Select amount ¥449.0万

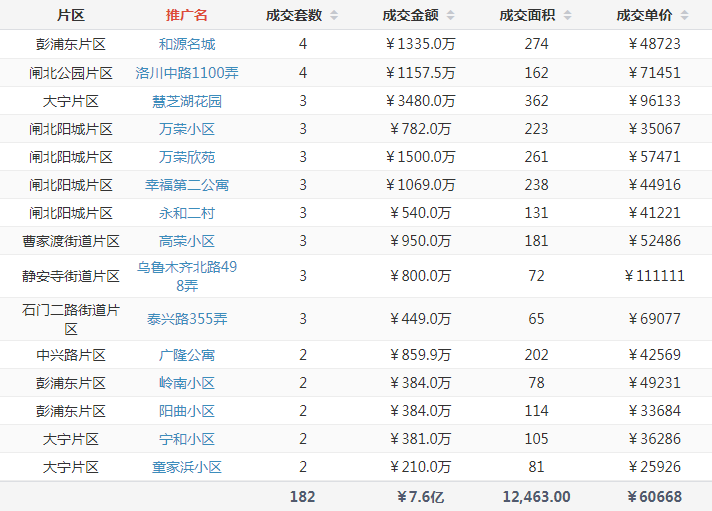point(420,319)
